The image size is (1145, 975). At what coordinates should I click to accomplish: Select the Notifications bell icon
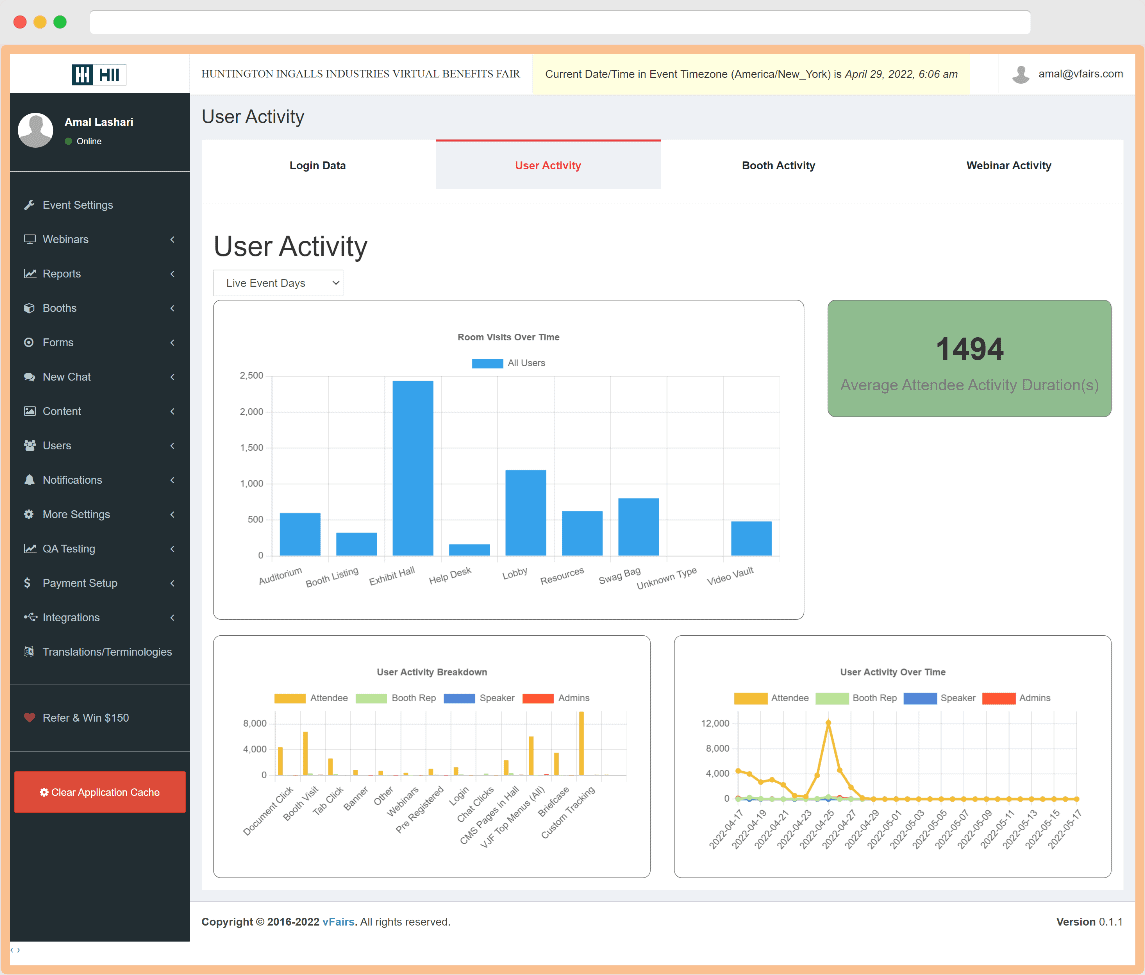point(32,480)
